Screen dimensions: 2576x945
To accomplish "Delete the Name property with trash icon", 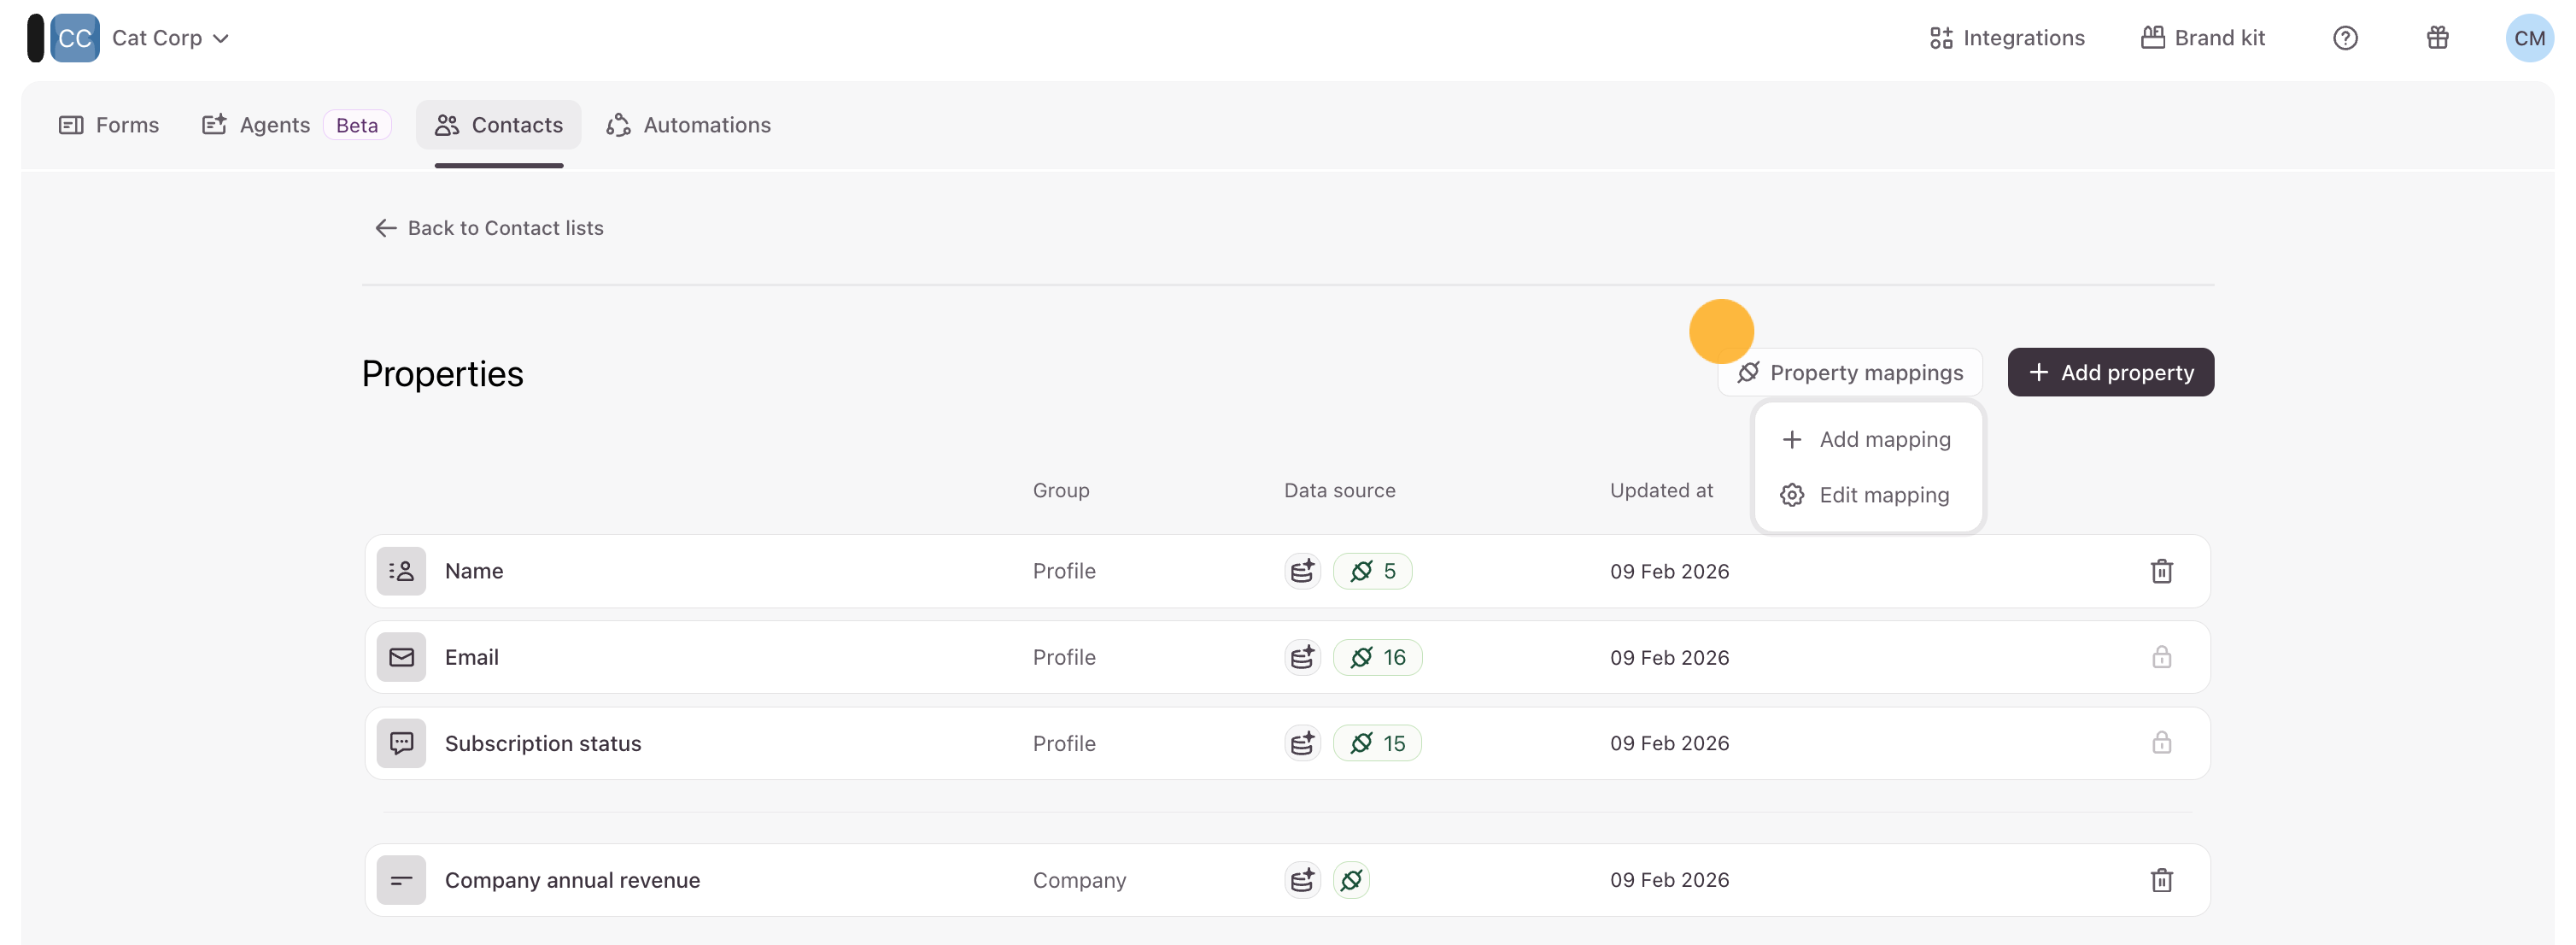I will [x=2161, y=571].
